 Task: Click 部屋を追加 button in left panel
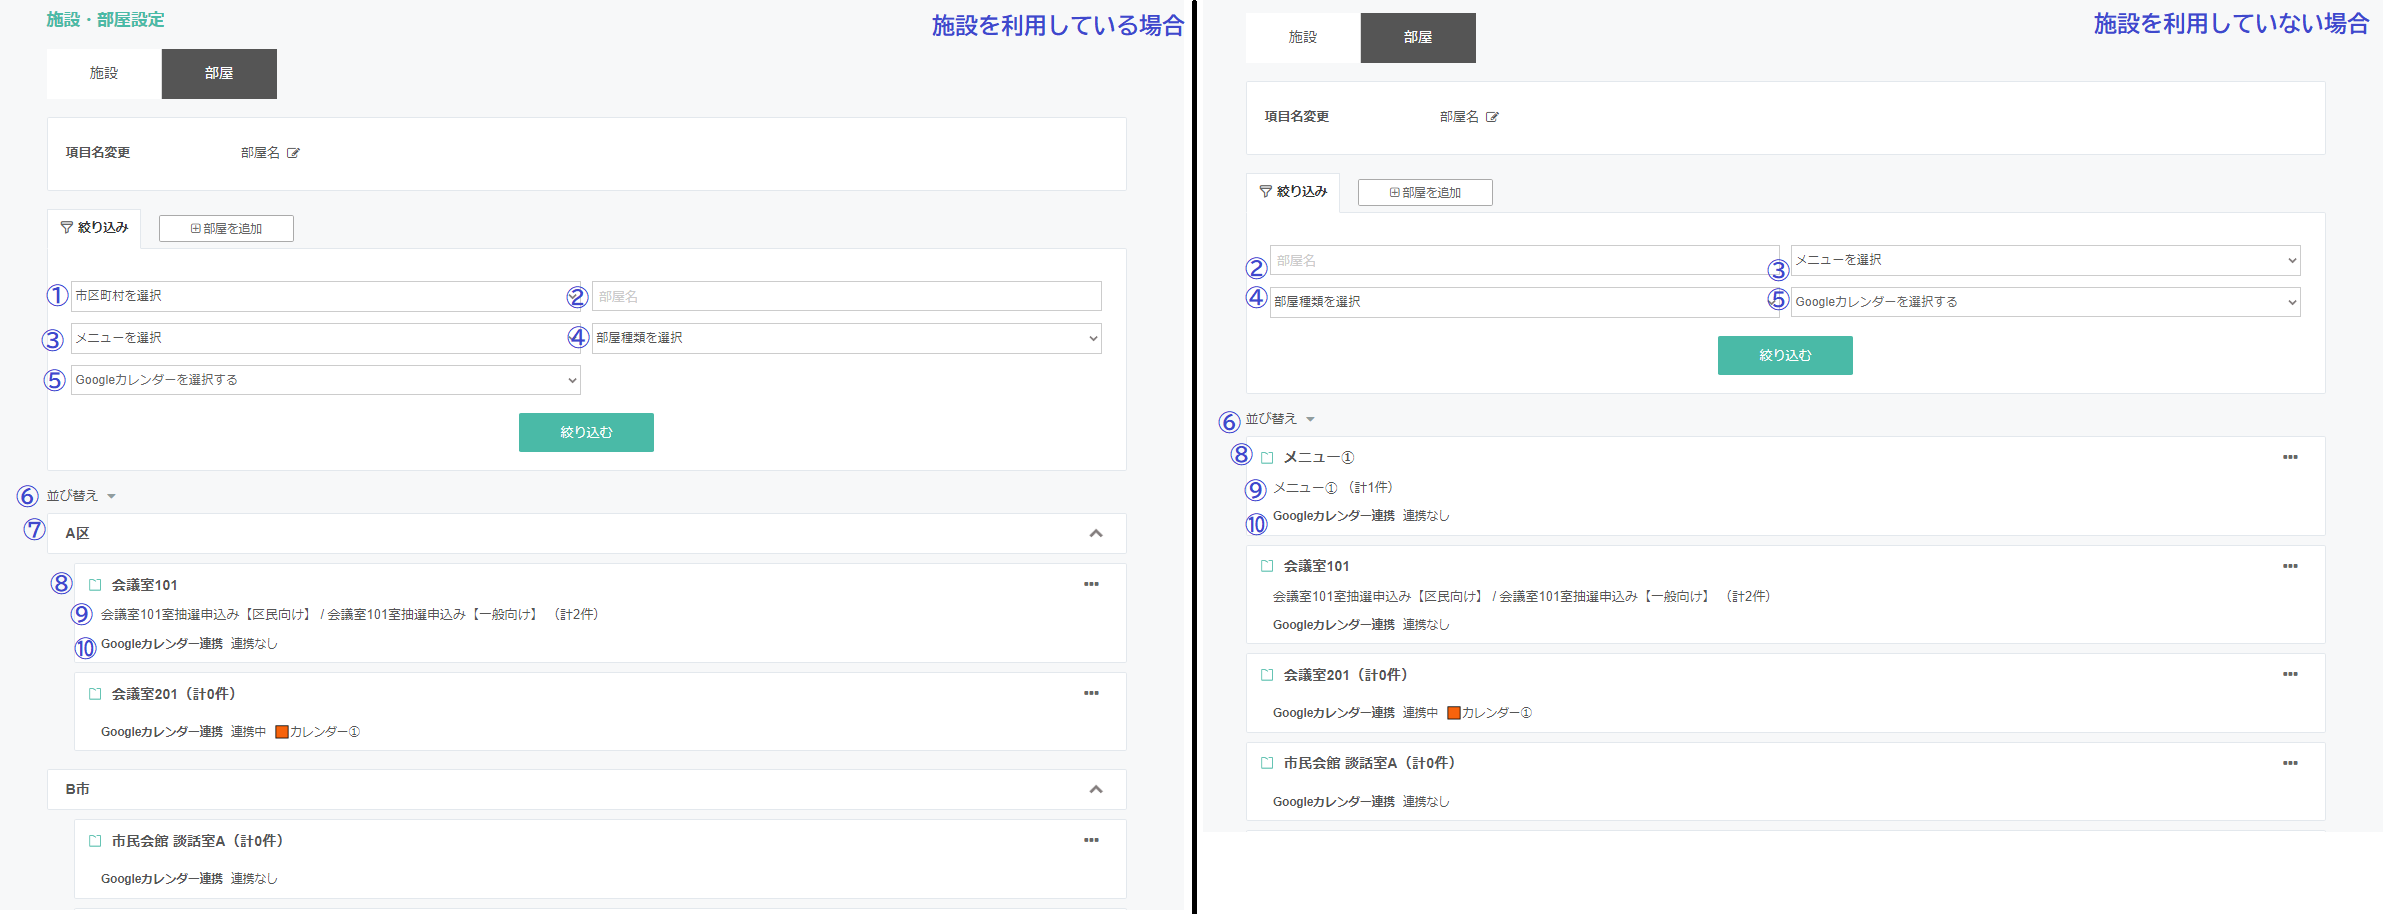[226, 229]
